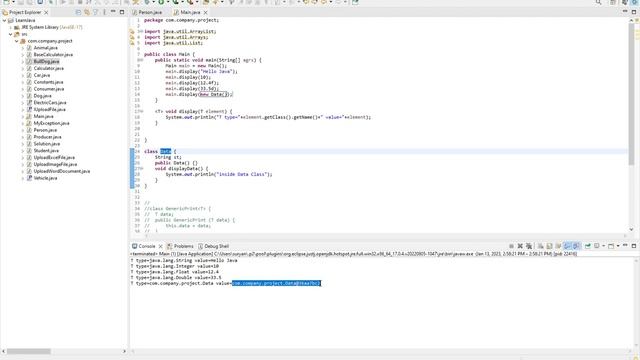Clear the console output

click(540, 246)
